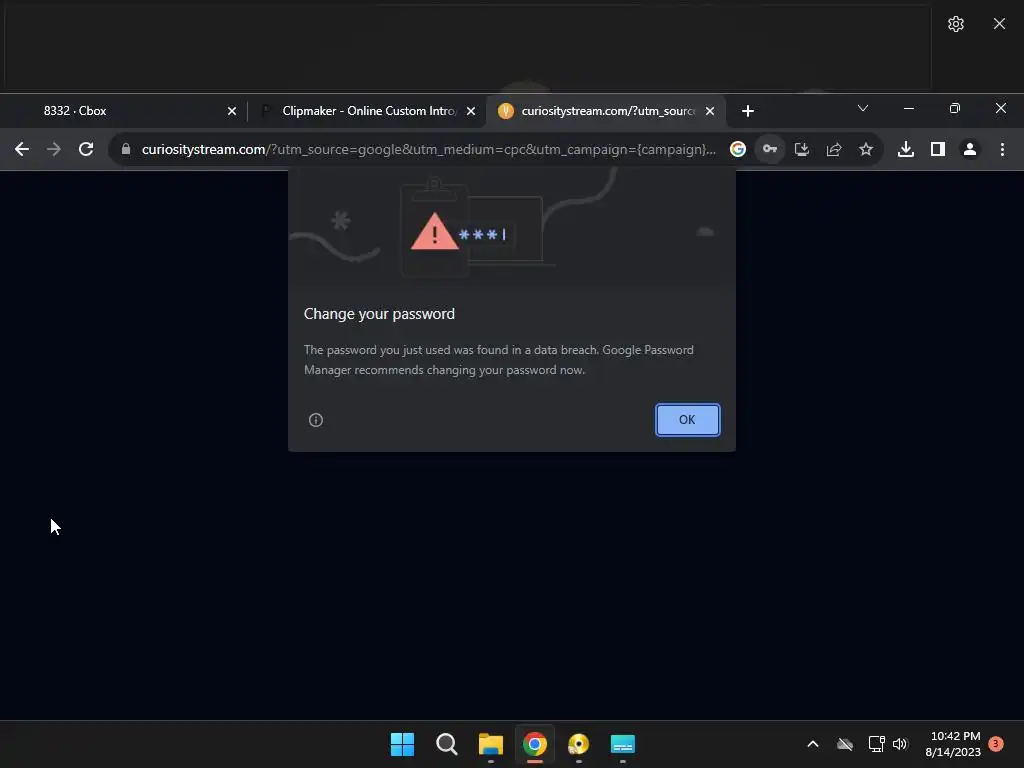The image size is (1024, 768).
Task: Open the Google icon in address bar
Action: coord(737,149)
